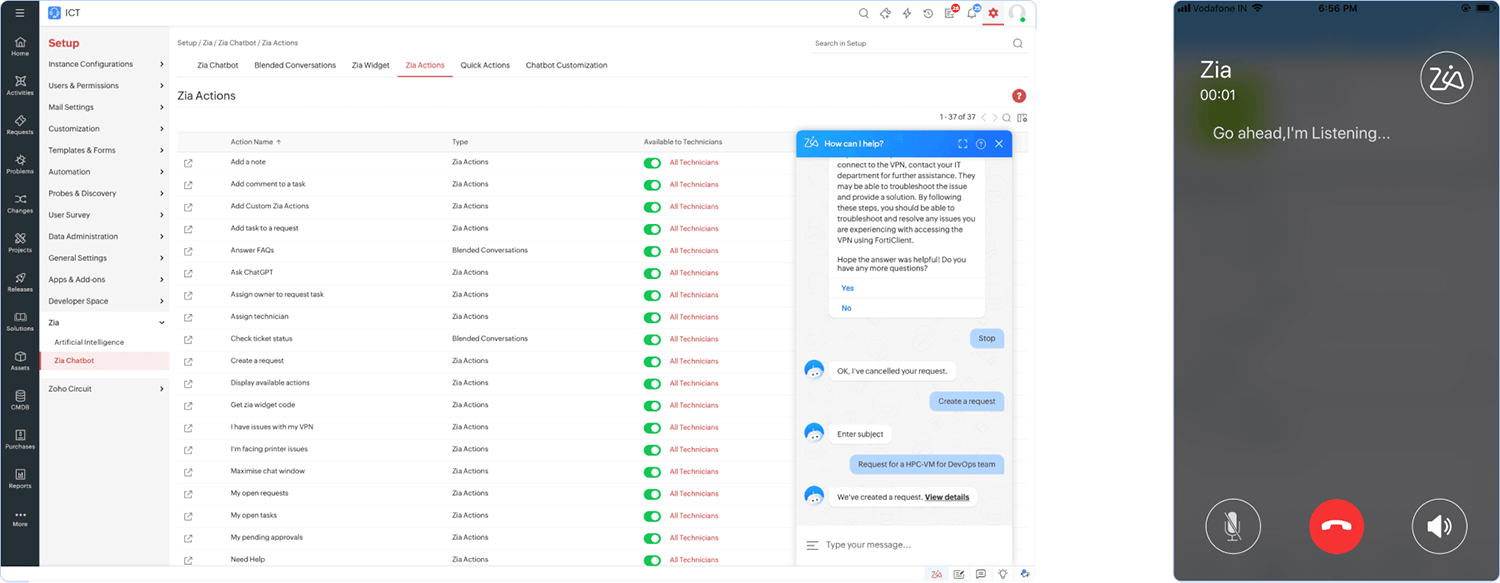Image resolution: width=1500 pixels, height=583 pixels.
Task: Show More modules in left sidebar
Action: pyautogui.click(x=20, y=518)
